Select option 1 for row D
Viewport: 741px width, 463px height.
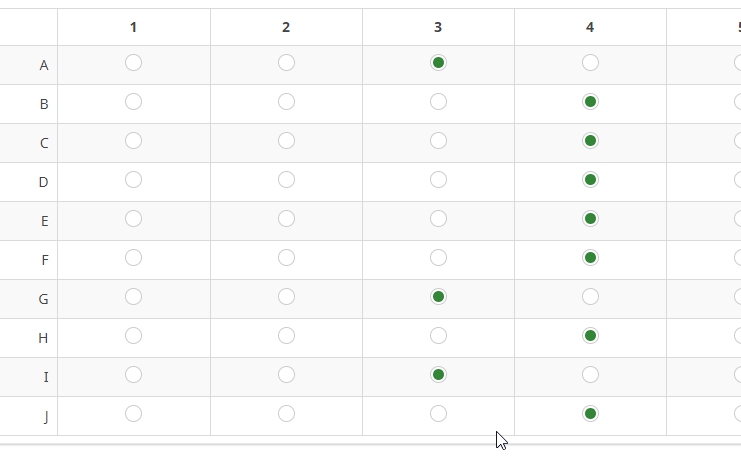[133, 180]
